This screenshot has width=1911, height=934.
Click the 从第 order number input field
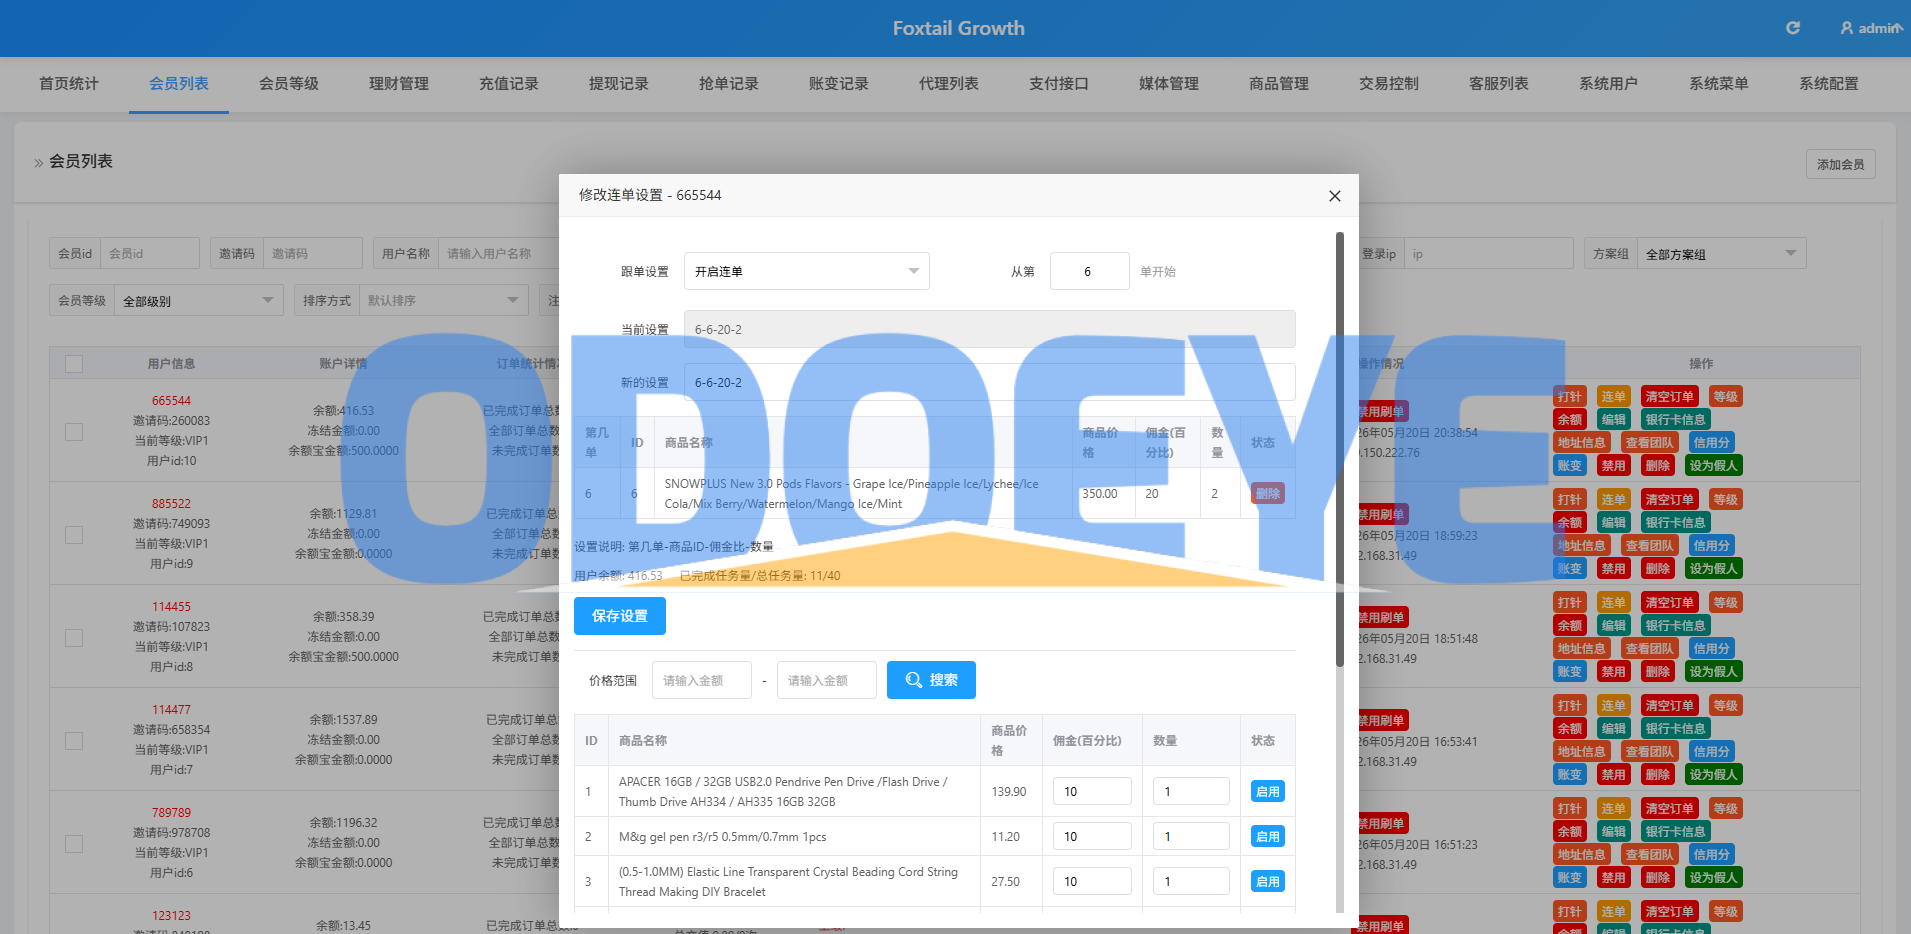1089,271
